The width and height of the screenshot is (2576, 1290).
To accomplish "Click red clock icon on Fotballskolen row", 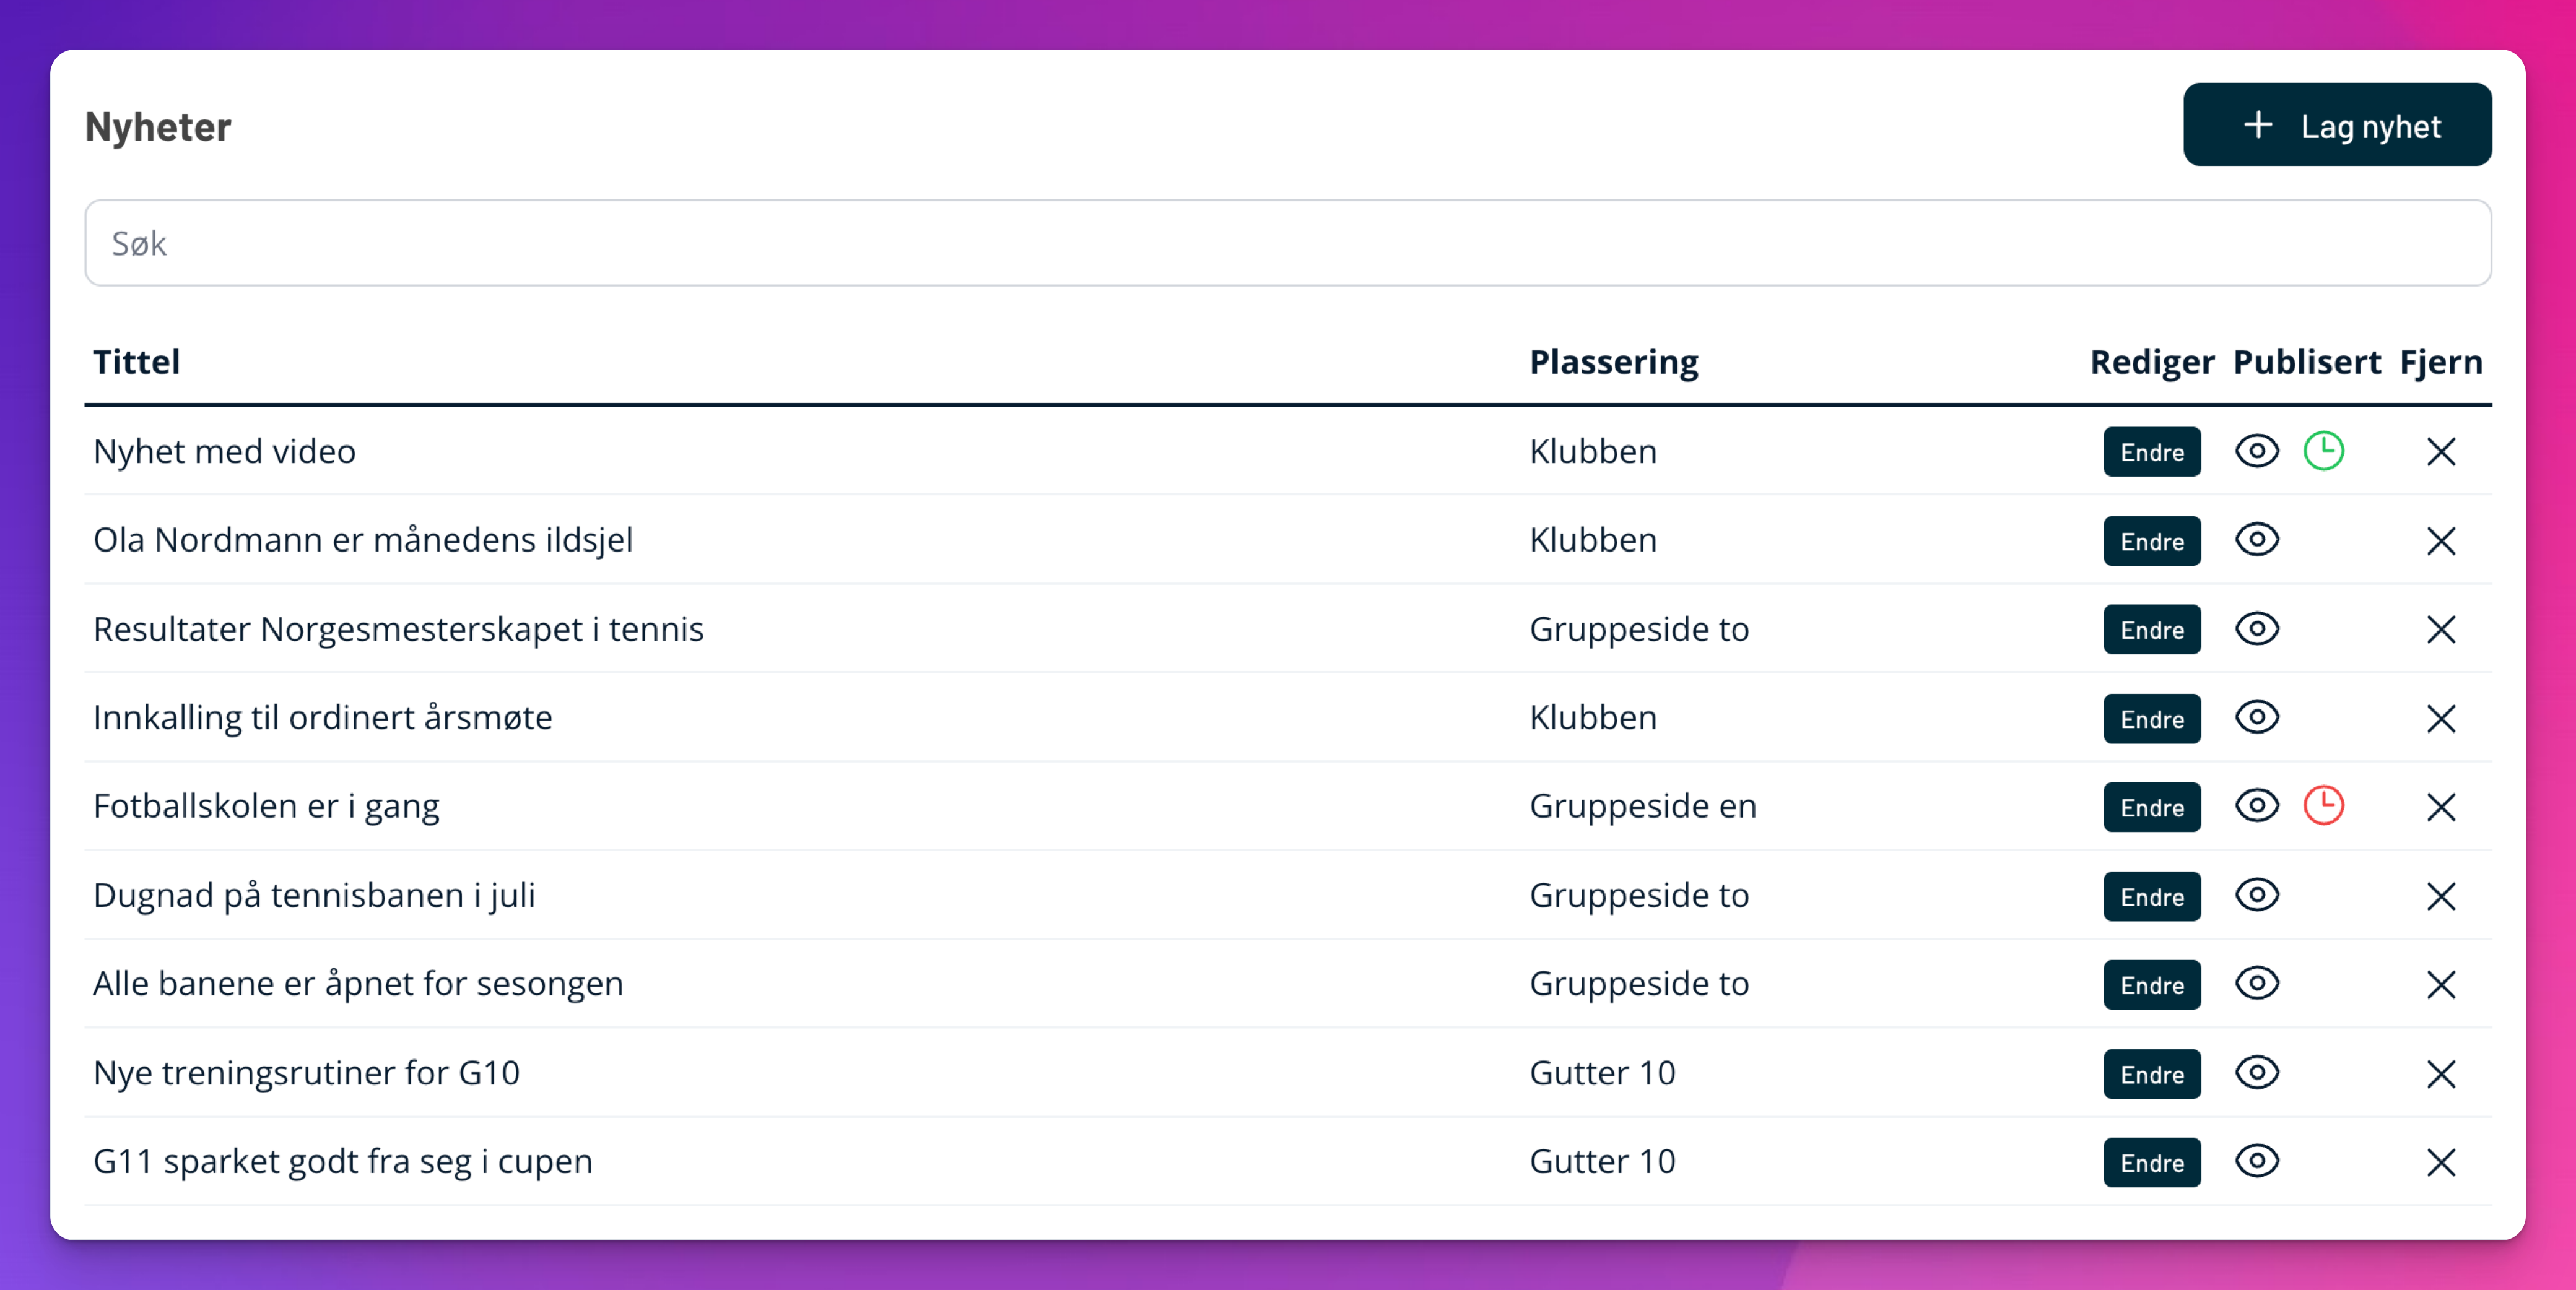I will [x=2323, y=806].
